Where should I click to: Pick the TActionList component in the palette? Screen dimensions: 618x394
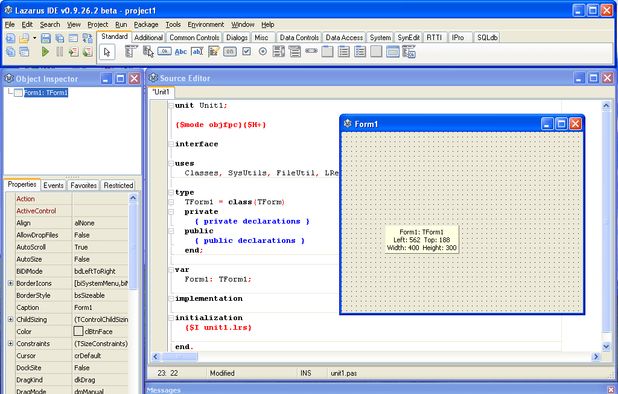409,52
